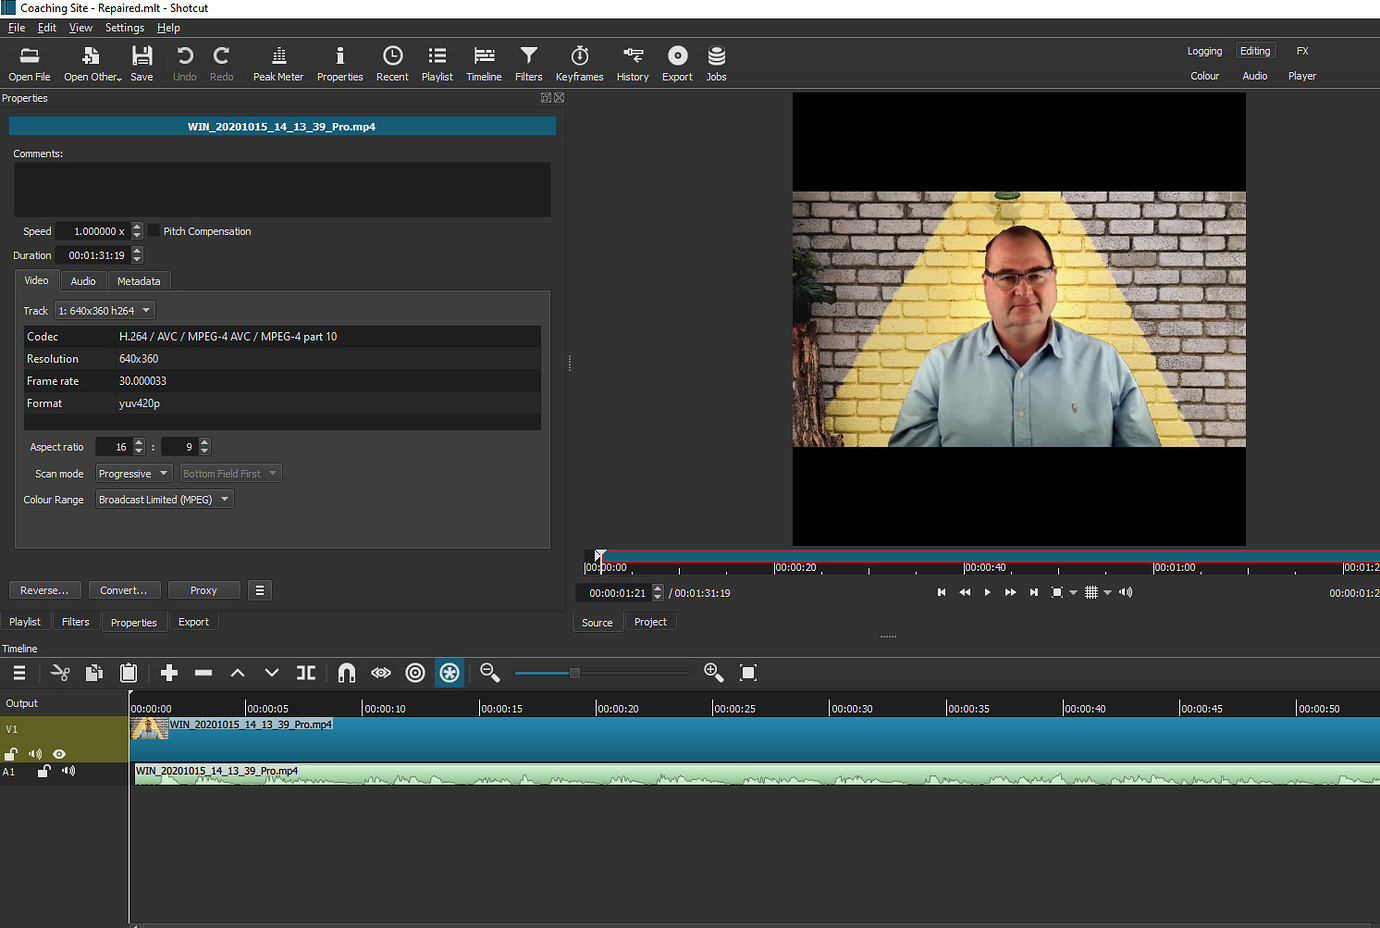Mute the A1 audio track
Viewport: 1380px width, 928px height.
pyautogui.click(x=68, y=771)
